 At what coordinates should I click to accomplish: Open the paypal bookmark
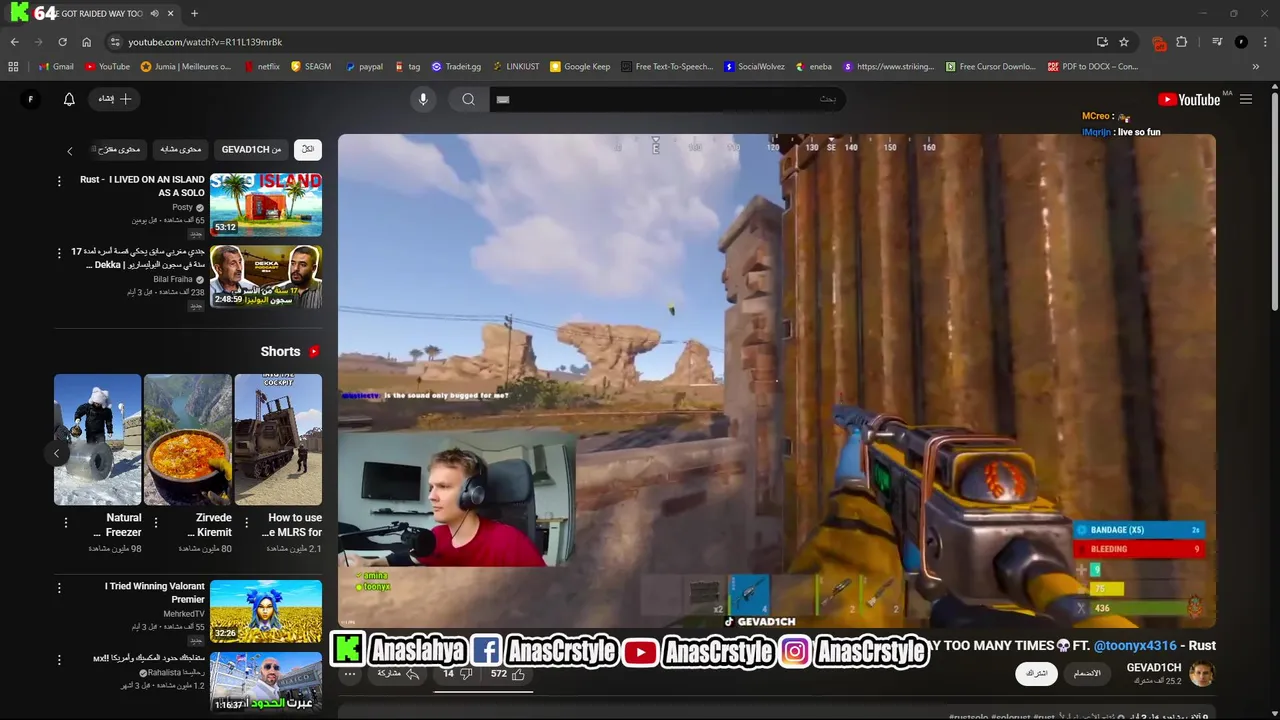point(364,66)
